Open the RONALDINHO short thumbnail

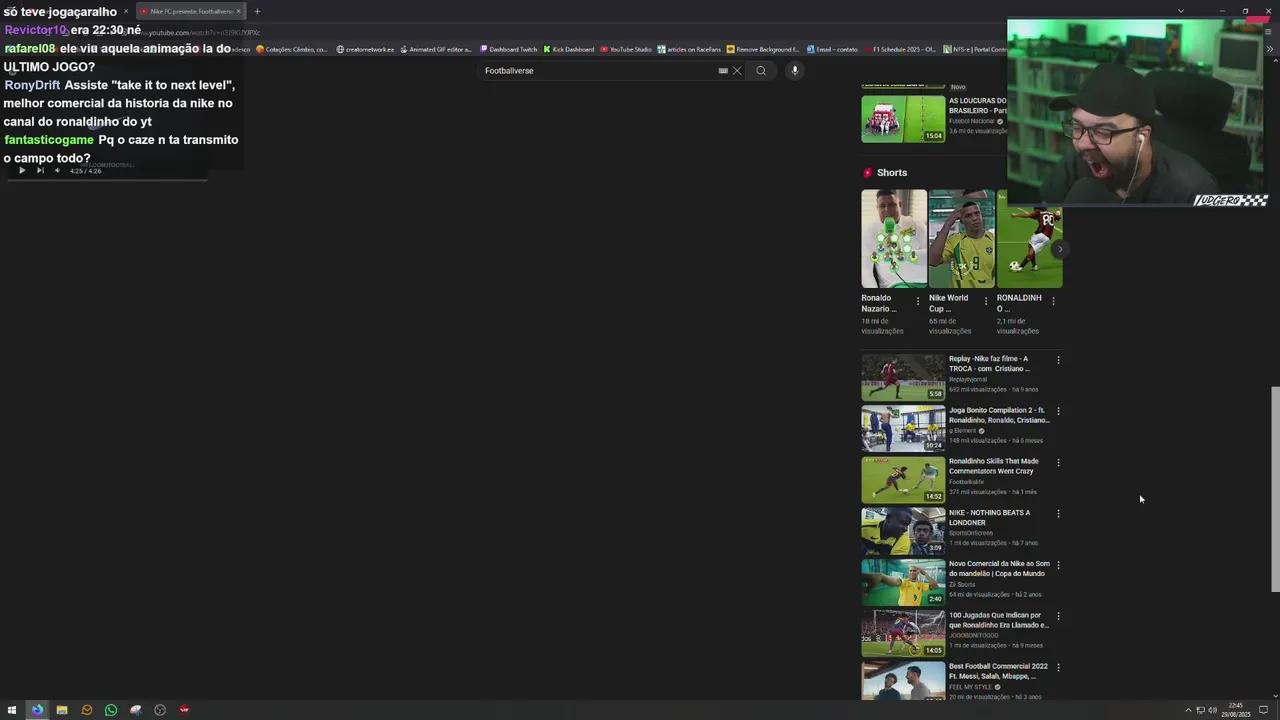[x=1029, y=238]
